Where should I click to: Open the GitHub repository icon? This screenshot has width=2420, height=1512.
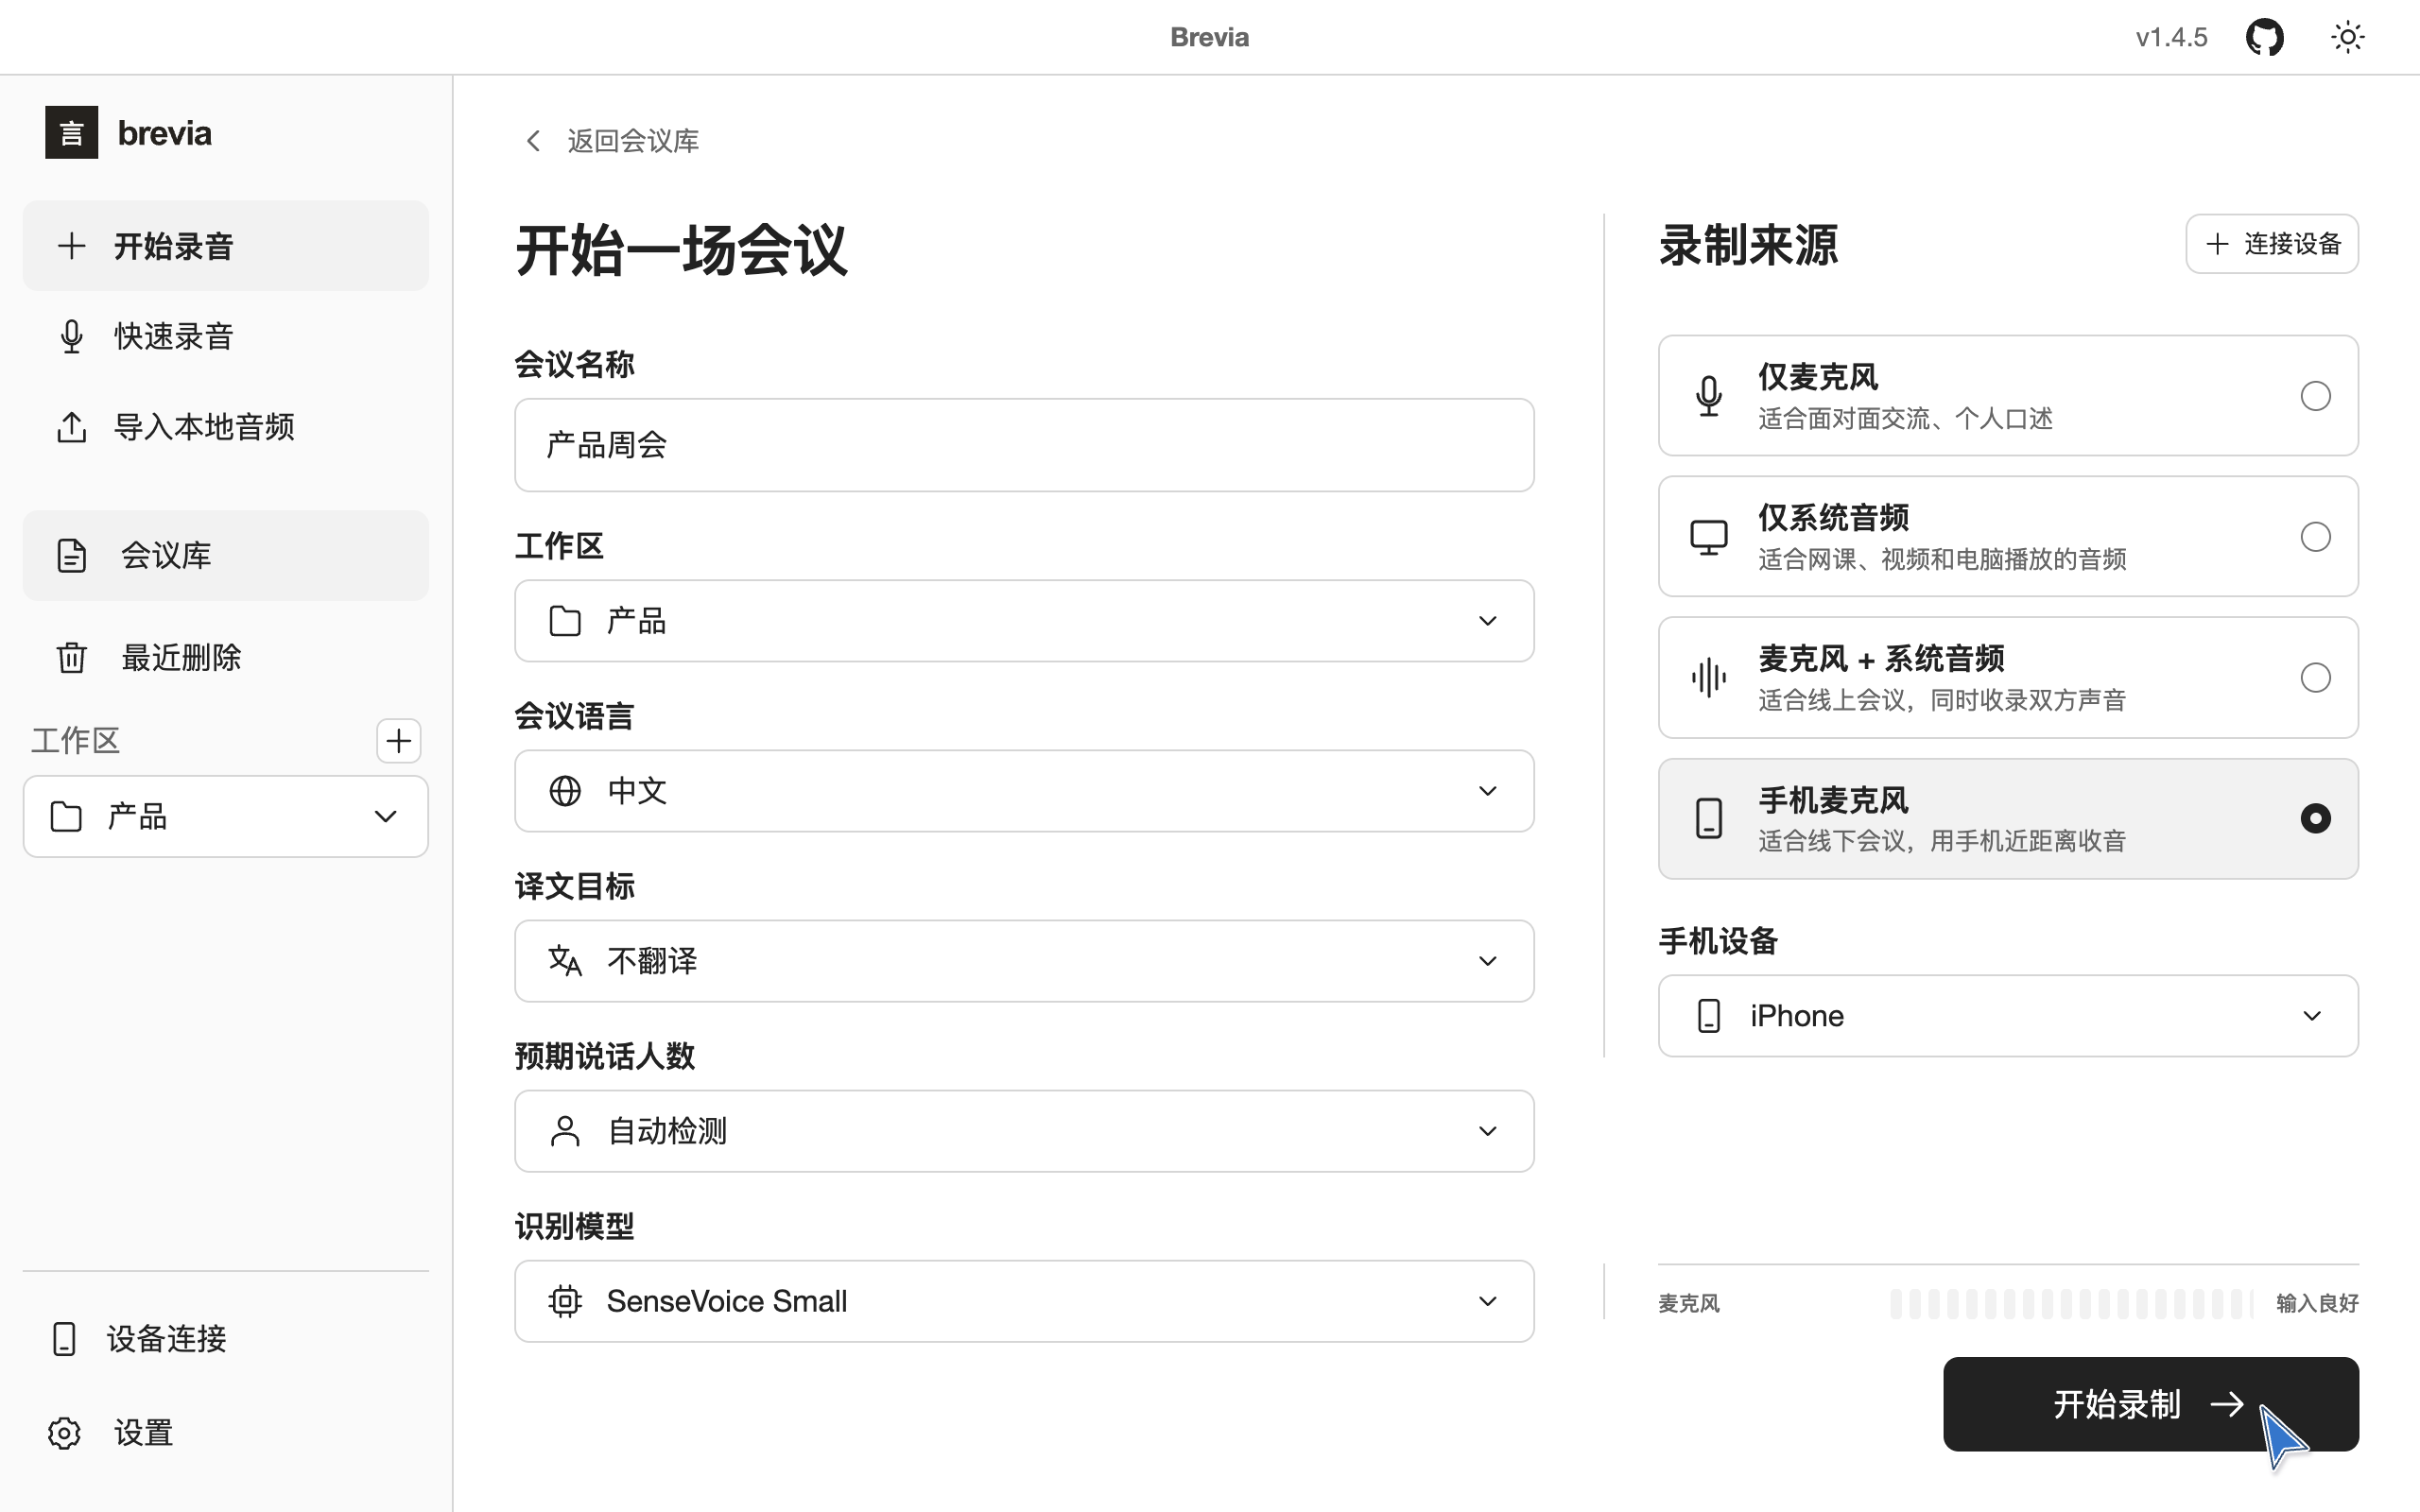pyautogui.click(x=2264, y=38)
